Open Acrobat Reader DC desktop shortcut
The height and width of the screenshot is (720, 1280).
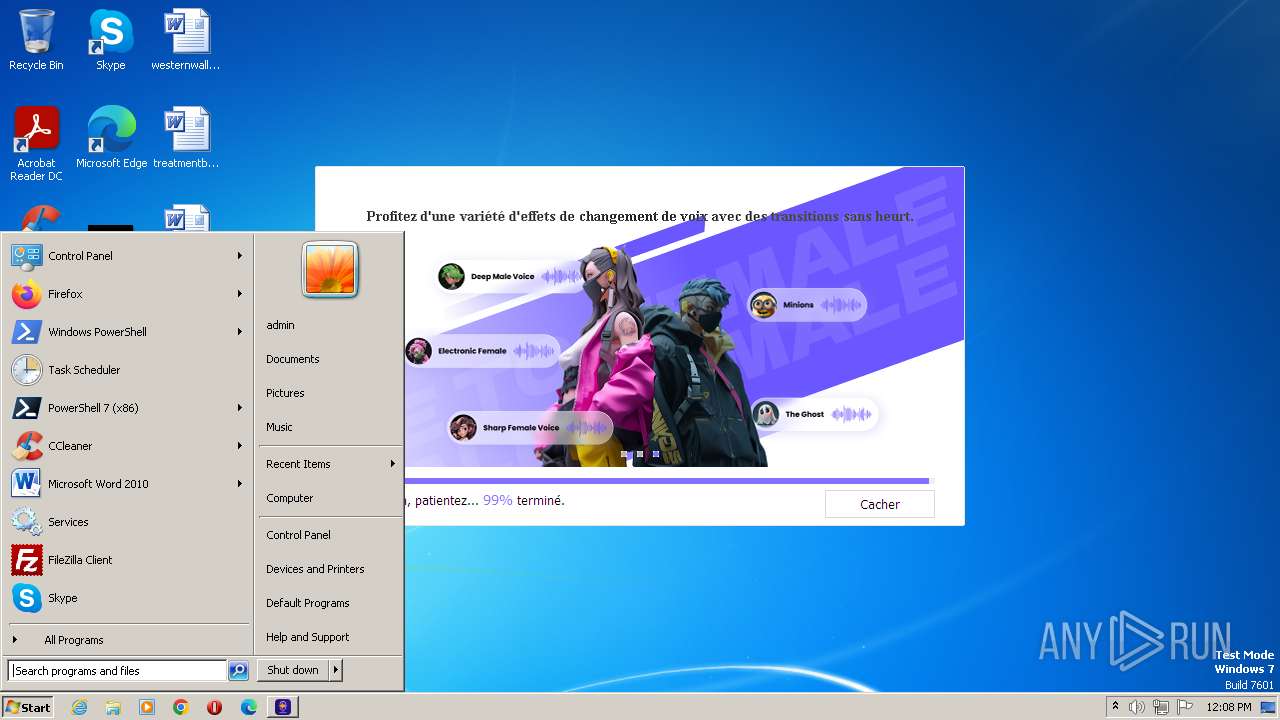pyautogui.click(x=36, y=143)
